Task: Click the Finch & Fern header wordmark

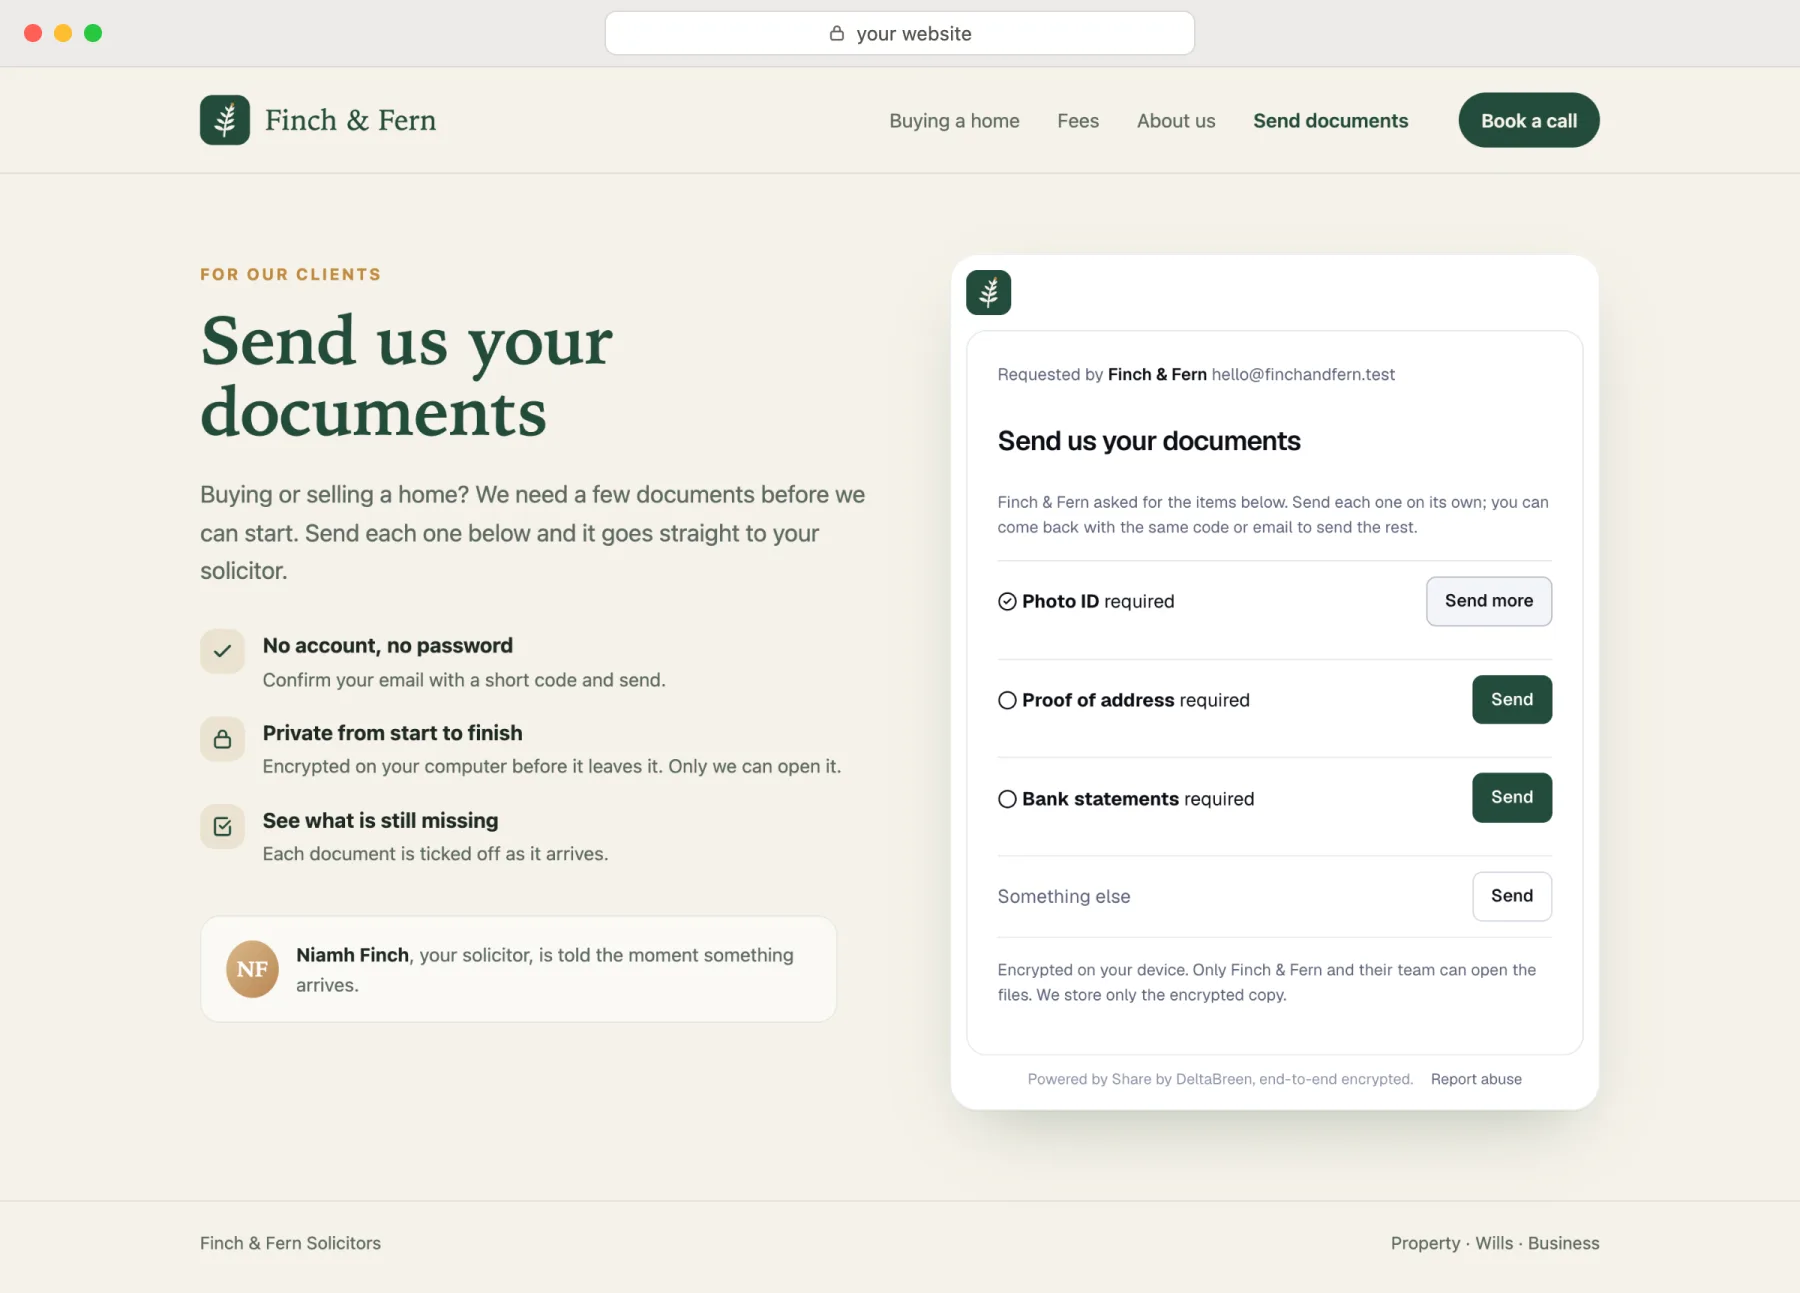Action: click(x=350, y=120)
